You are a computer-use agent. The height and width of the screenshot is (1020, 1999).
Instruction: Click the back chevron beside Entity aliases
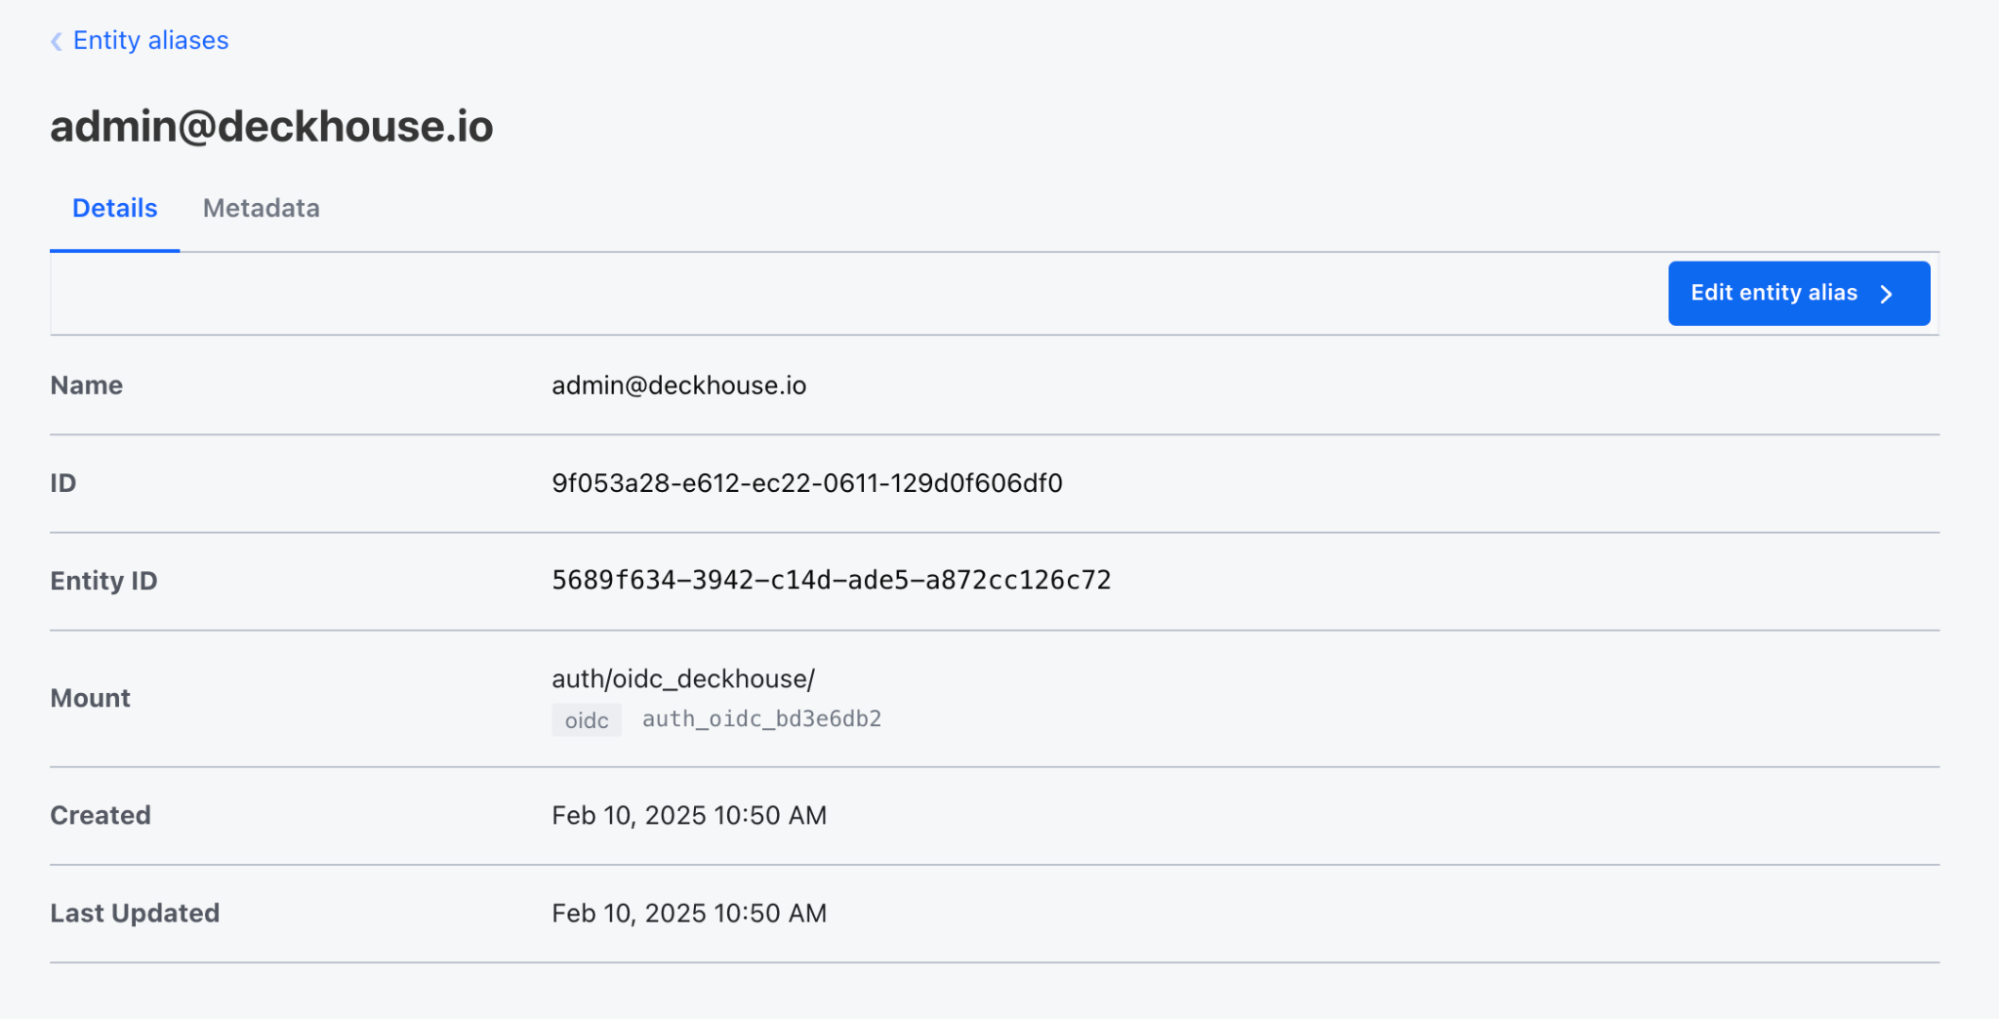point(57,41)
